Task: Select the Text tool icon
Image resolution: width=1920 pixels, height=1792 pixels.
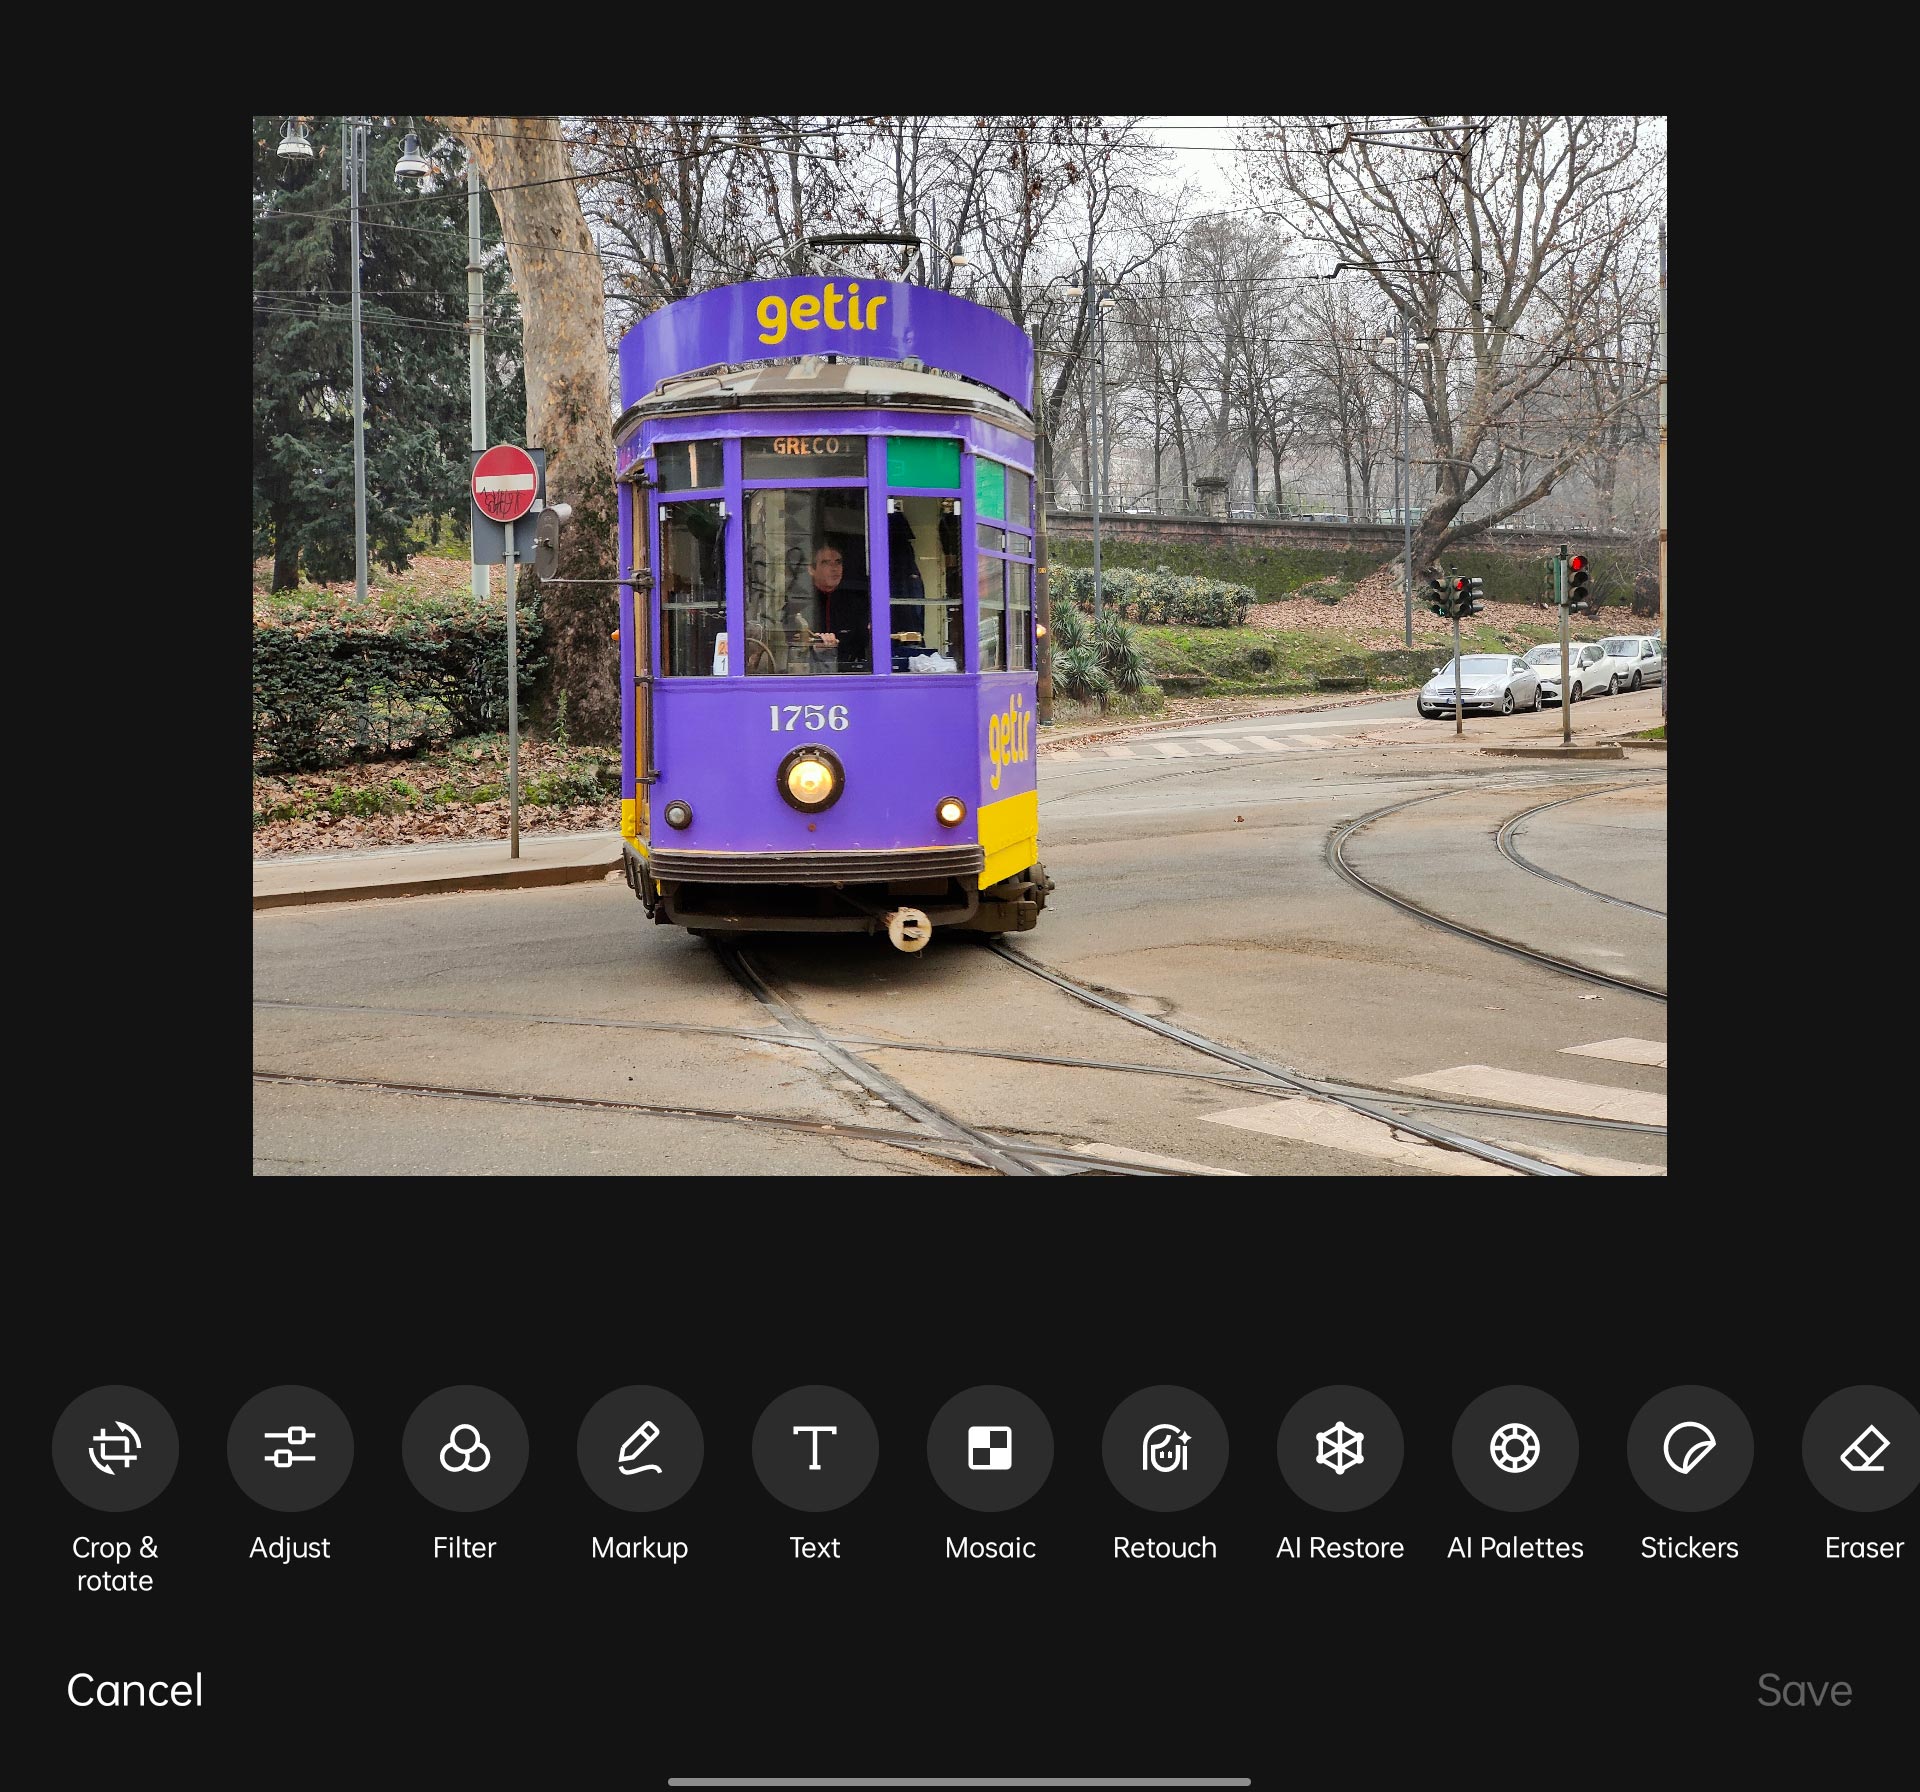Action: pyautogui.click(x=815, y=1447)
